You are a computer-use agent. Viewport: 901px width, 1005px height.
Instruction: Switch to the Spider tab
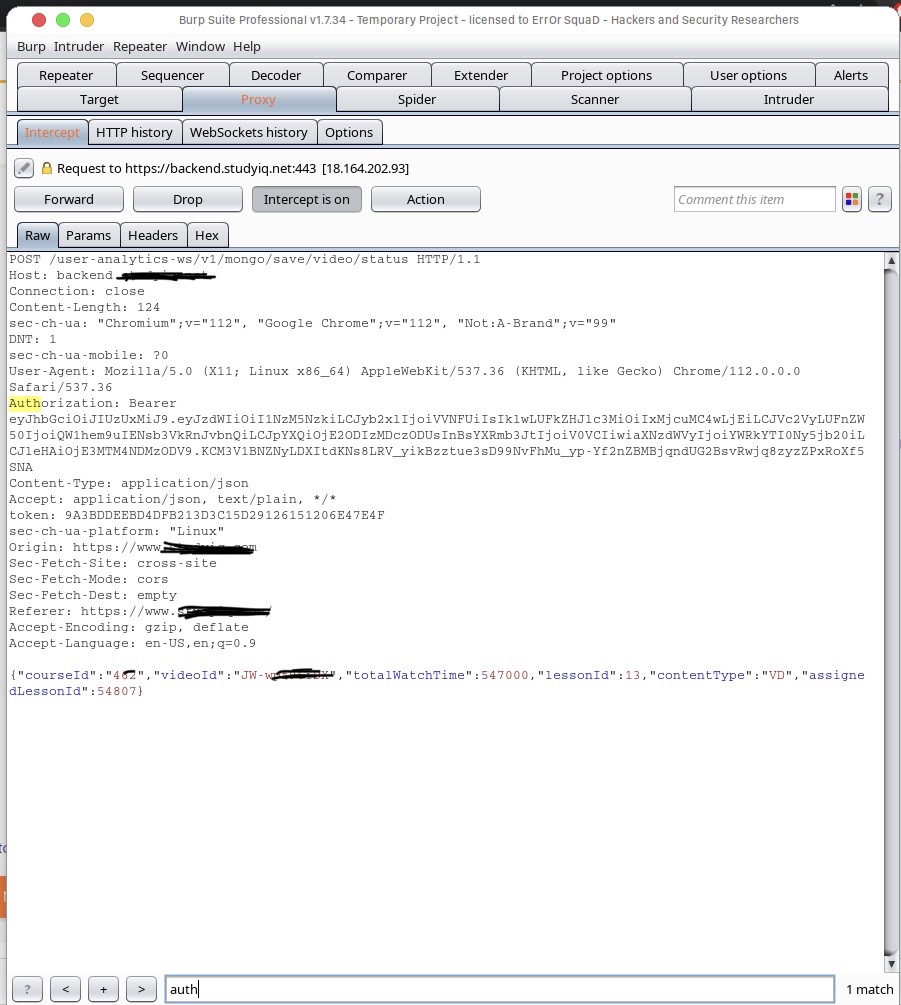click(417, 99)
